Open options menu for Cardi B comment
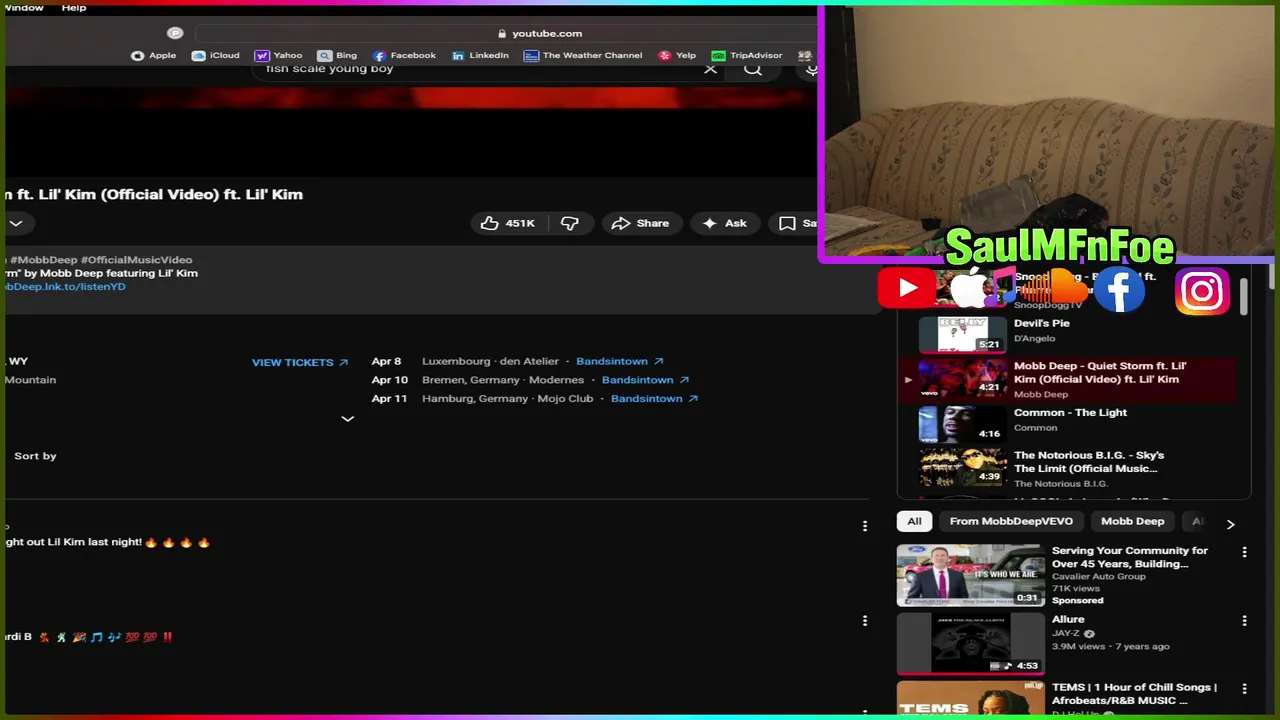 [x=865, y=621]
